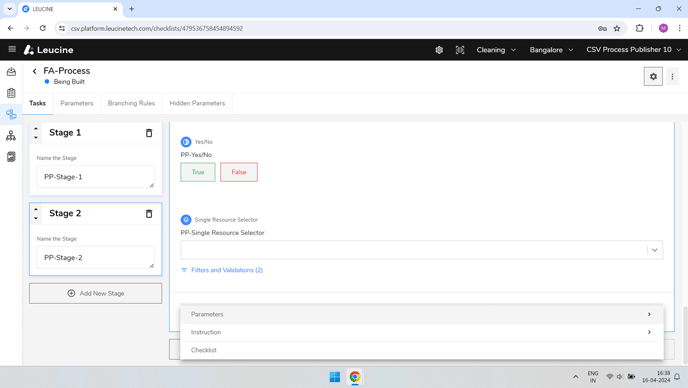The width and height of the screenshot is (688, 388).
Task: Expand the Instruction submenu item
Action: tap(421, 332)
